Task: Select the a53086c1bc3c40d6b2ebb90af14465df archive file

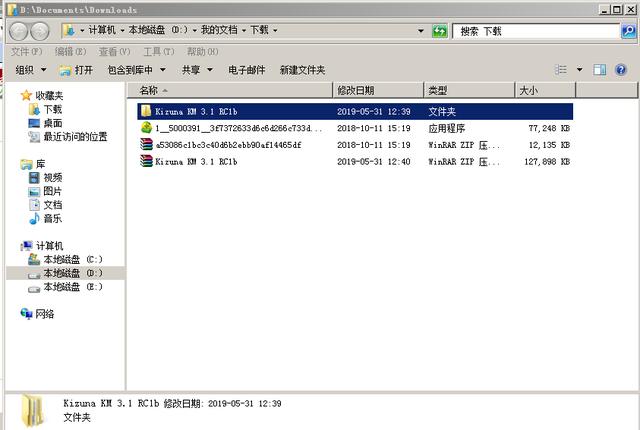Action: [227, 144]
